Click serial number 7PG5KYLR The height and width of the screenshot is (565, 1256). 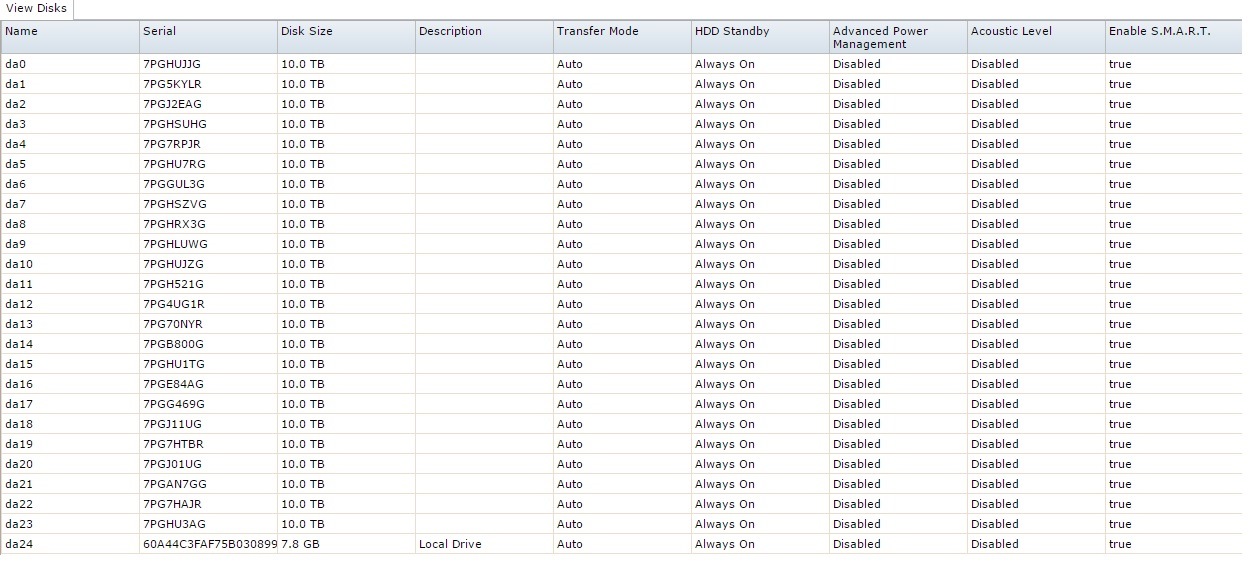(x=173, y=84)
